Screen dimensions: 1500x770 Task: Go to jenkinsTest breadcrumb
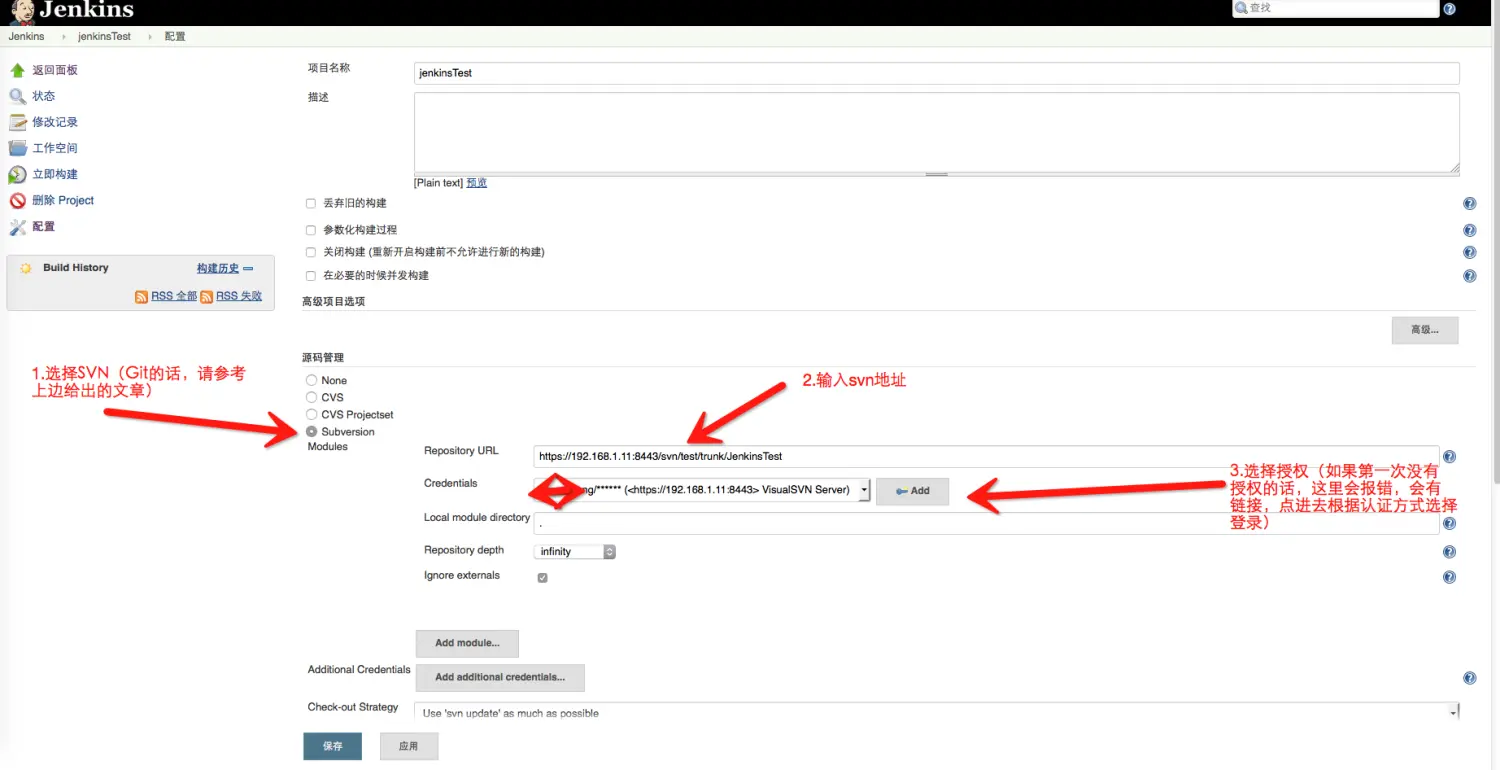point(104,36)
